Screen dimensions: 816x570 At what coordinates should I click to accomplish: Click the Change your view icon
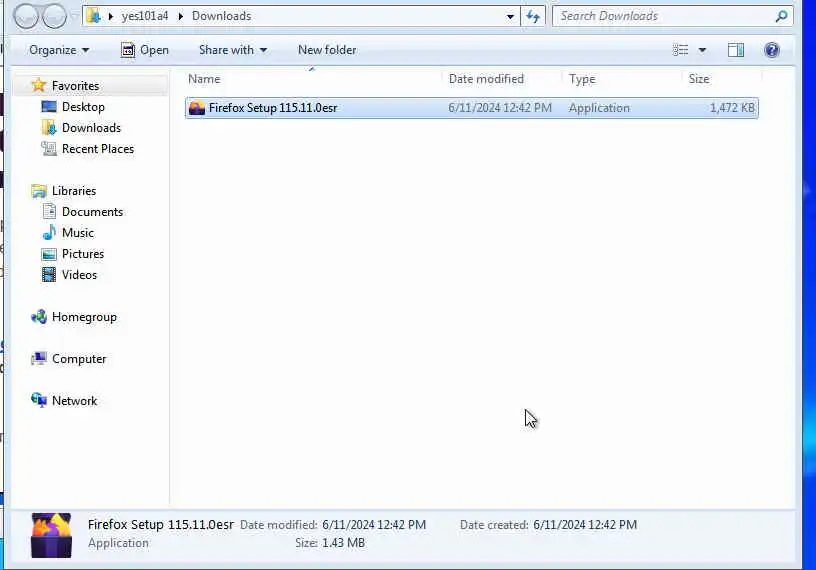[x=680, y=50]
